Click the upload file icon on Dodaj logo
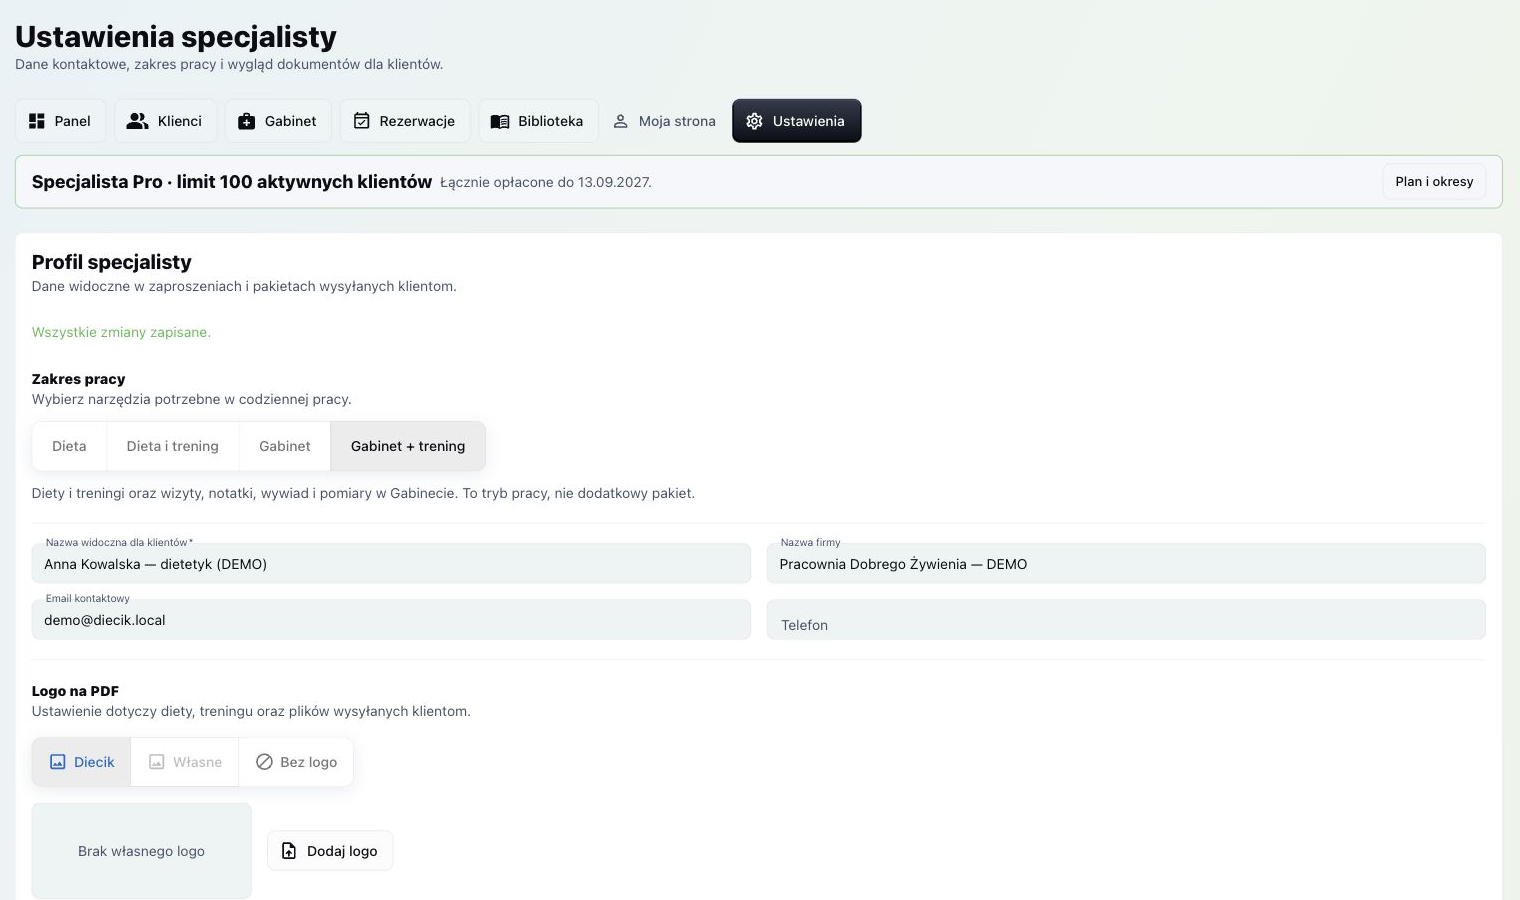1520x900 pixels. pyautogui.click(x=289, y=851)
